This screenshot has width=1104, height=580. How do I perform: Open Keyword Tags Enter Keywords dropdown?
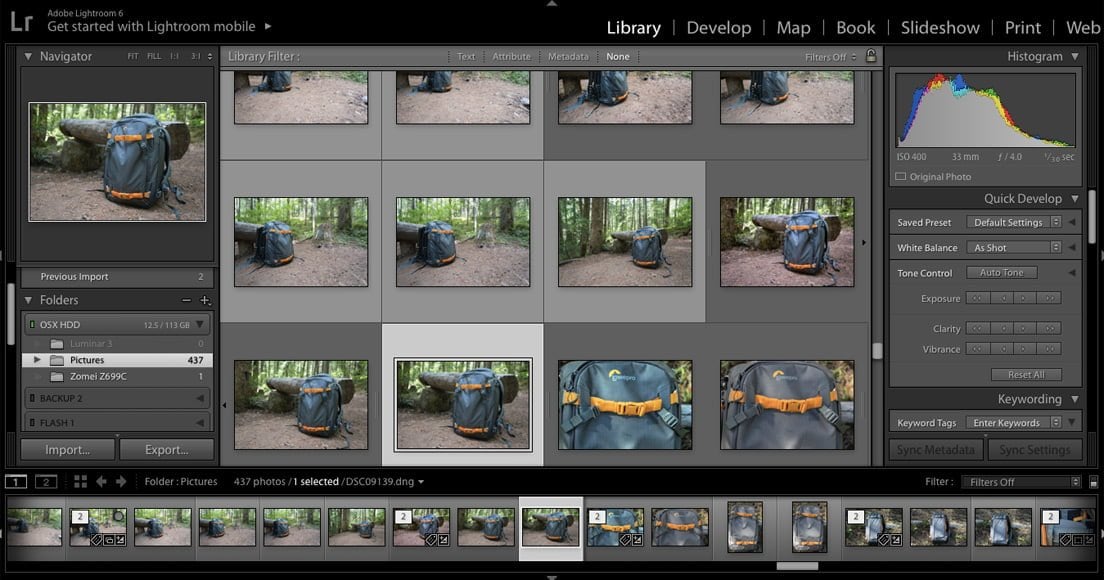1014,423
